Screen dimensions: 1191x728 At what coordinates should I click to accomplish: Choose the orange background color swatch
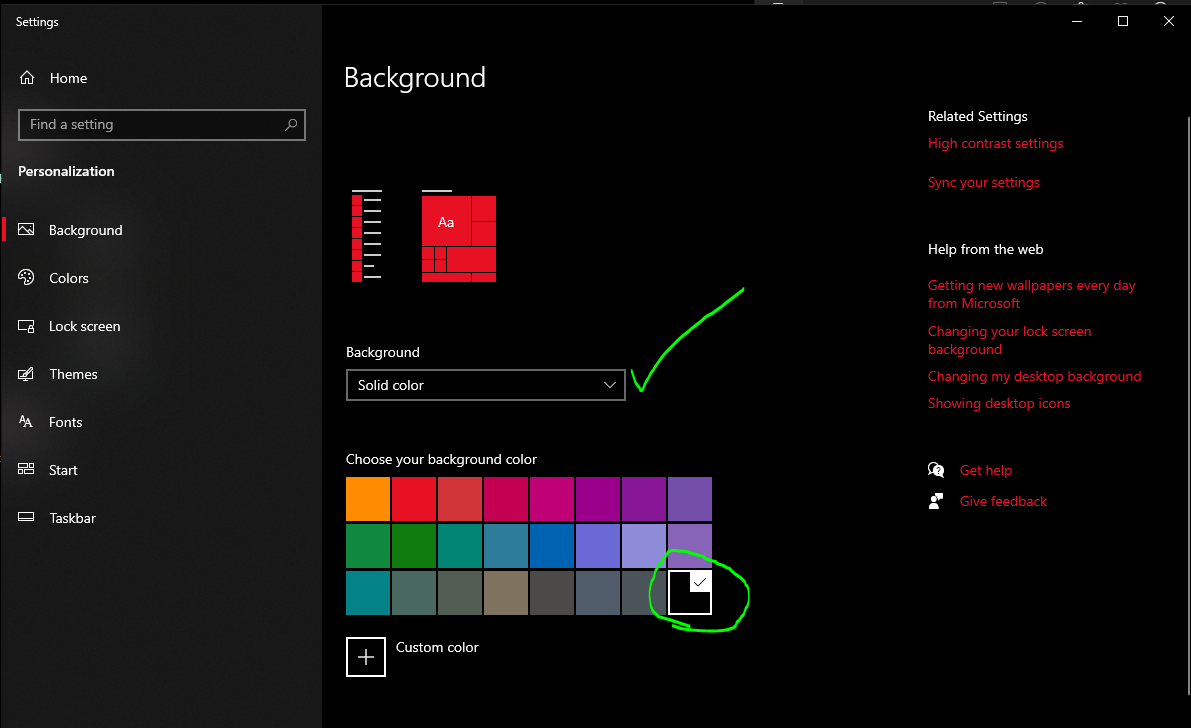[x=367, y=499]
